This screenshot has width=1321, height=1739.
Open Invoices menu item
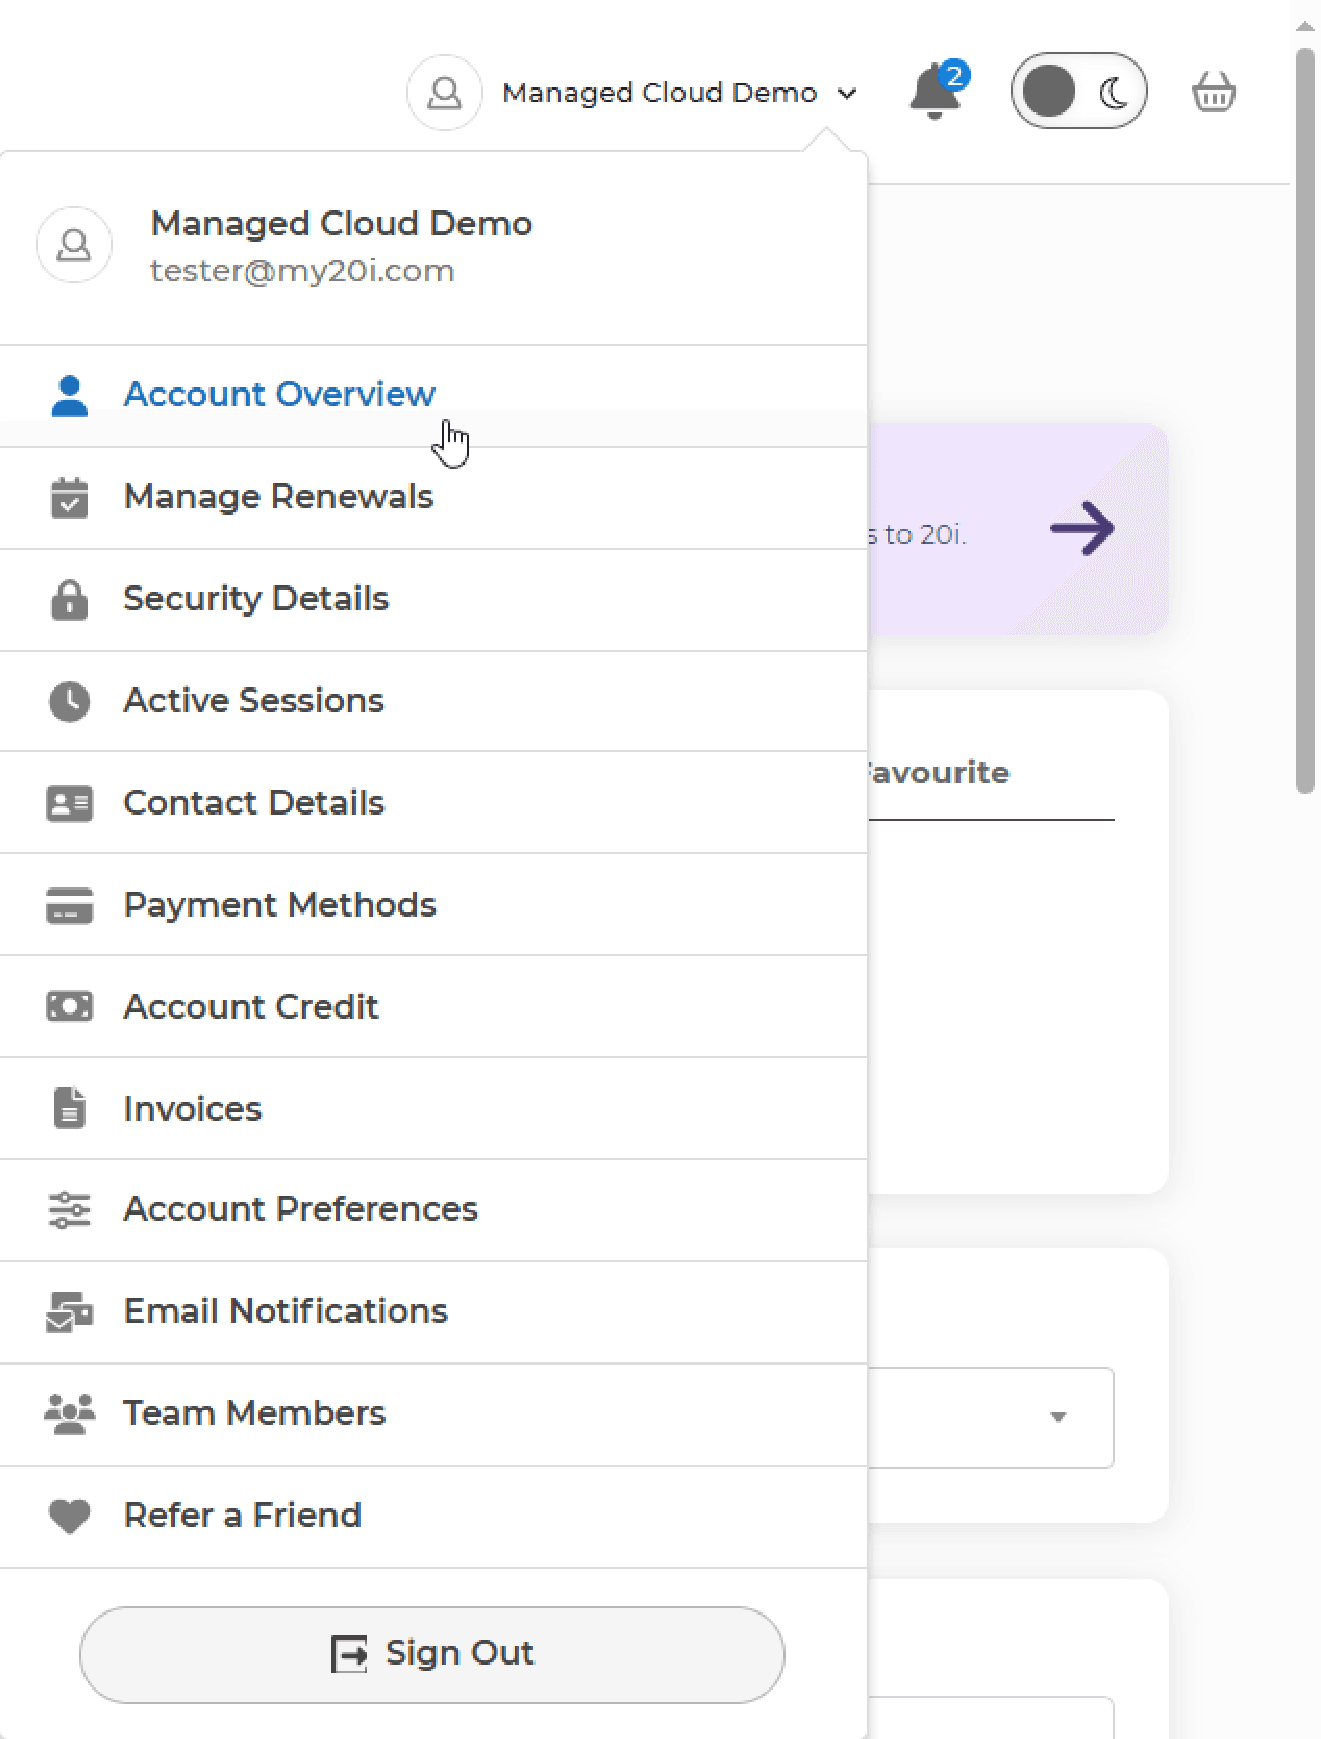tap(433, 1109)
